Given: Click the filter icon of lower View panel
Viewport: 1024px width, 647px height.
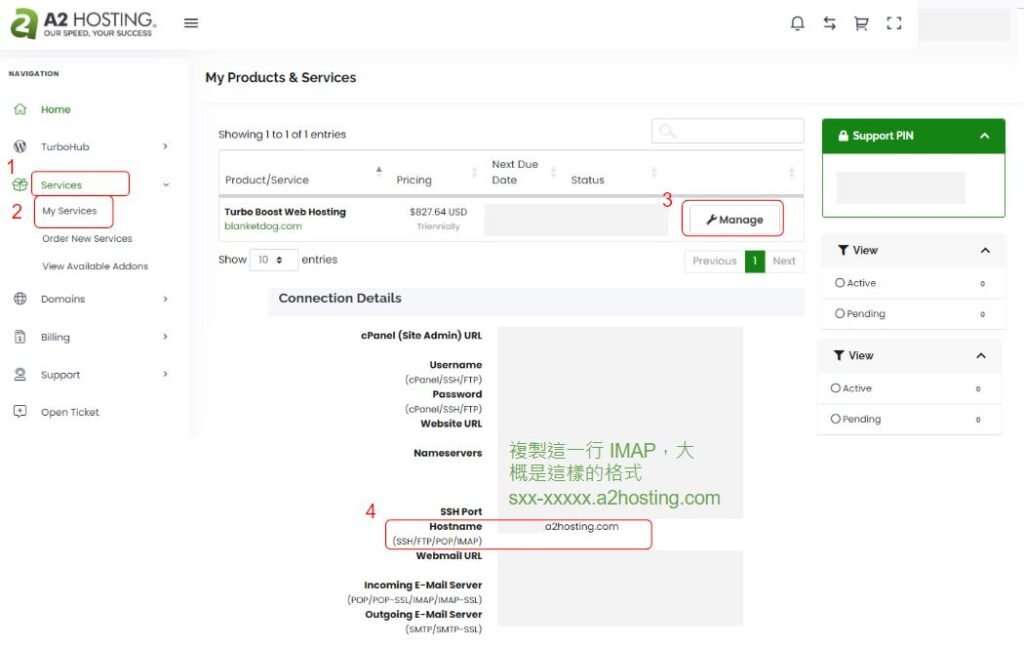Looking at the screenshot, I should [x=839, y=355].
